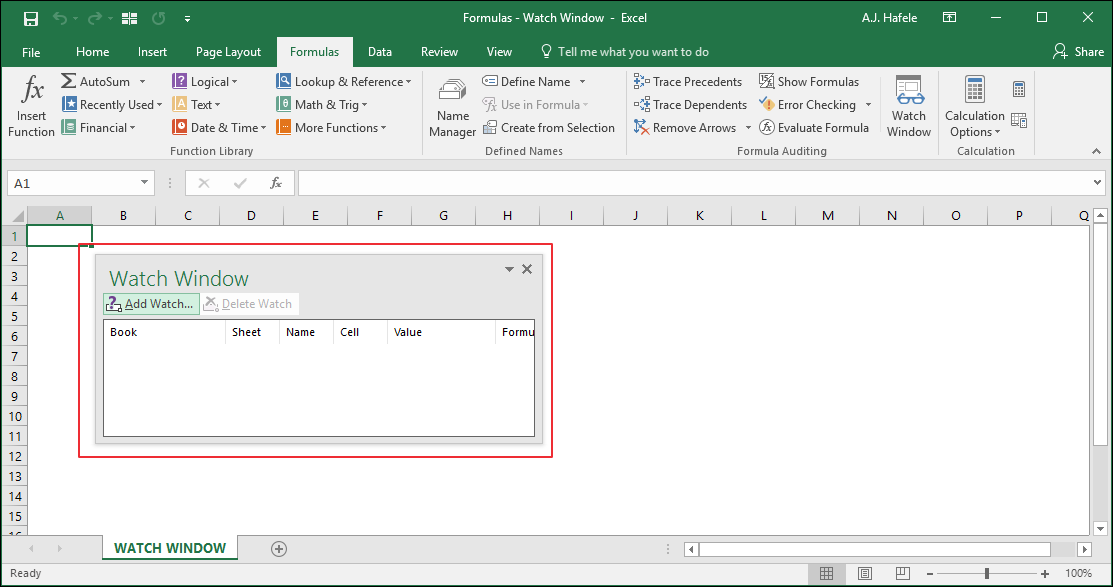
Task: Switch to the Review tab
Action: click(x=439, y=52)
